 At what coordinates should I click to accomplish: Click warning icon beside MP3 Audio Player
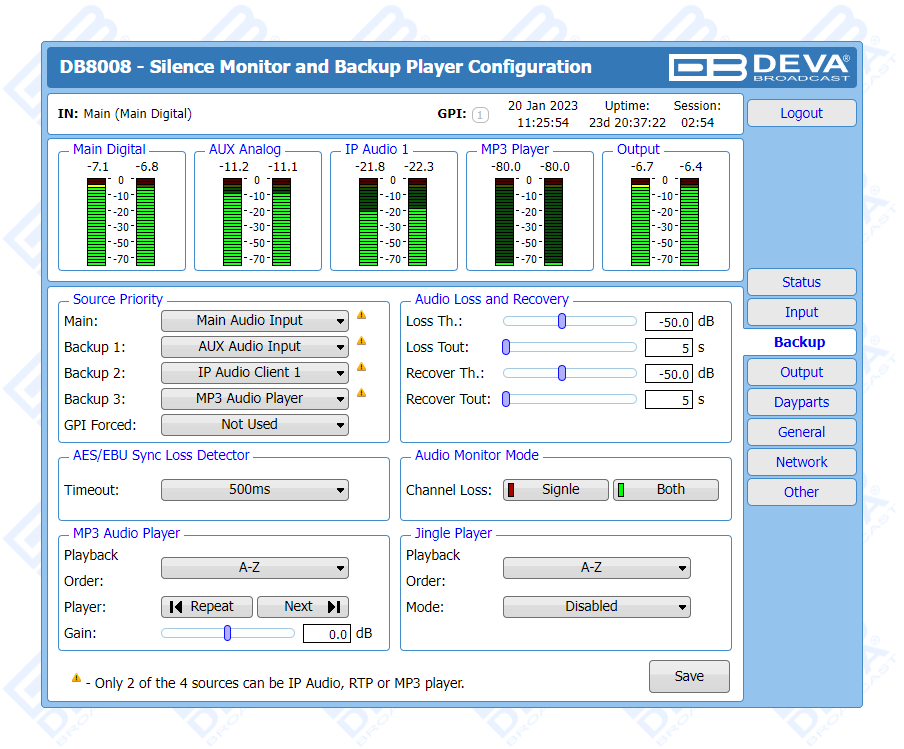point(361,393)
